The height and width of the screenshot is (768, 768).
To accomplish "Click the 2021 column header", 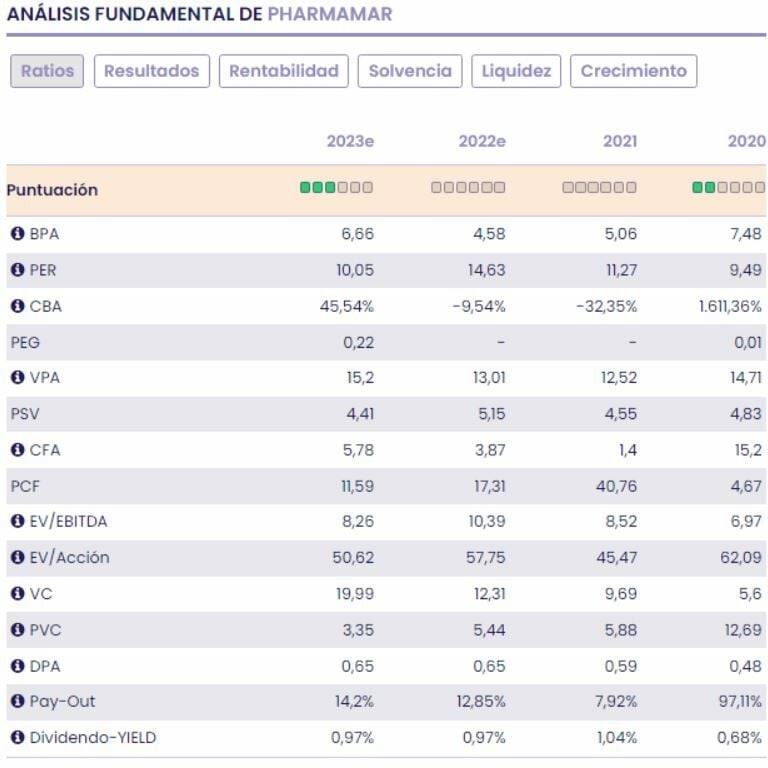I will point(620,141).
